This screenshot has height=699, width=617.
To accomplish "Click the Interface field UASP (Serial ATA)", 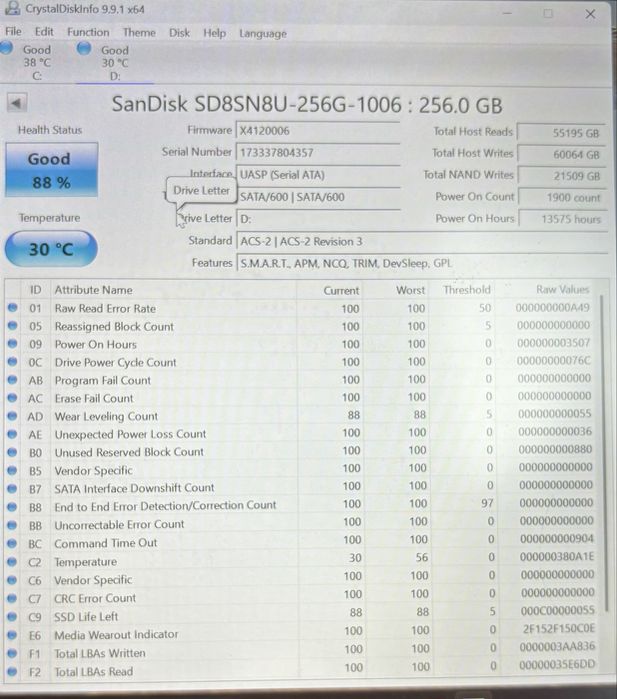I will (x=317, y=175).
